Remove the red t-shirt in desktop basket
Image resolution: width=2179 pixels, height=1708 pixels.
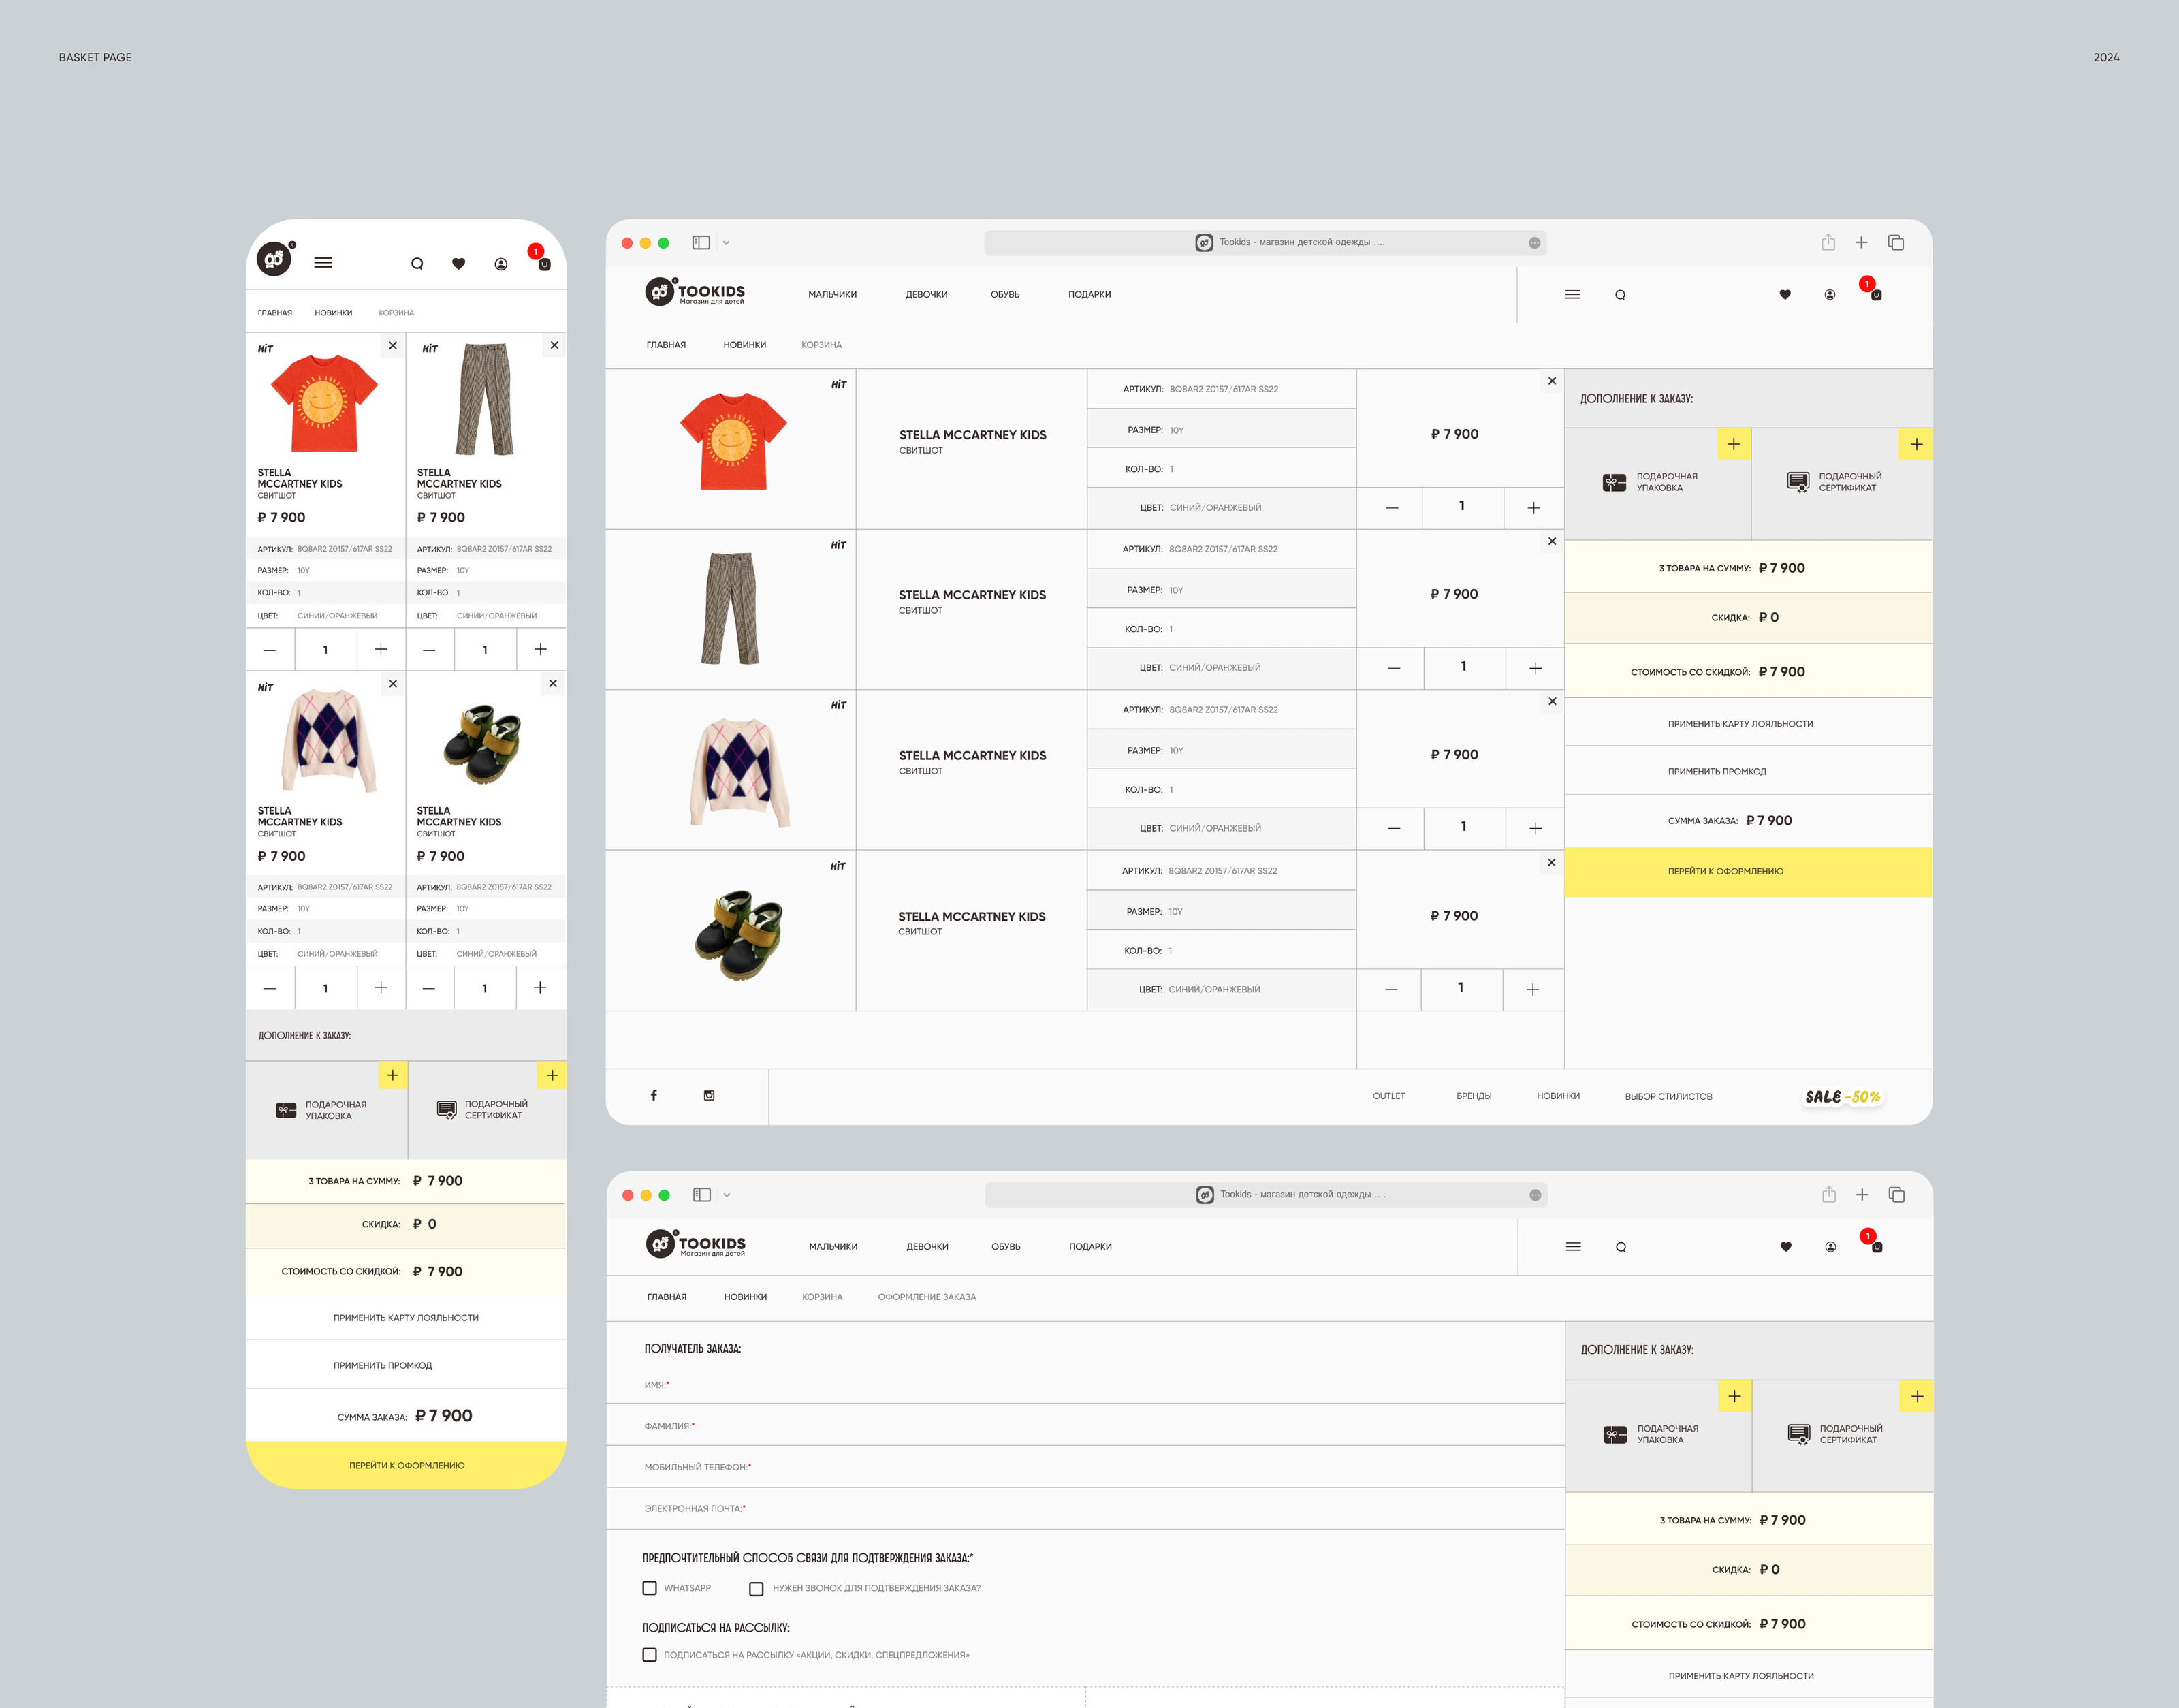1552,381
